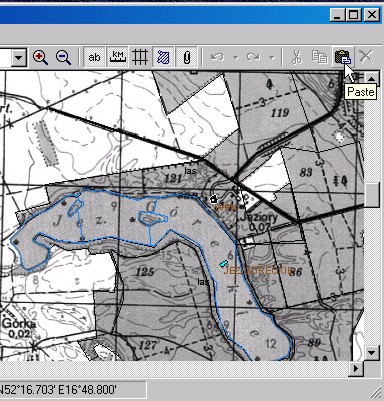The image size is (384, 401).
Task: Click the horizontal scrollbar right arrow
Action: click(356, 369)
